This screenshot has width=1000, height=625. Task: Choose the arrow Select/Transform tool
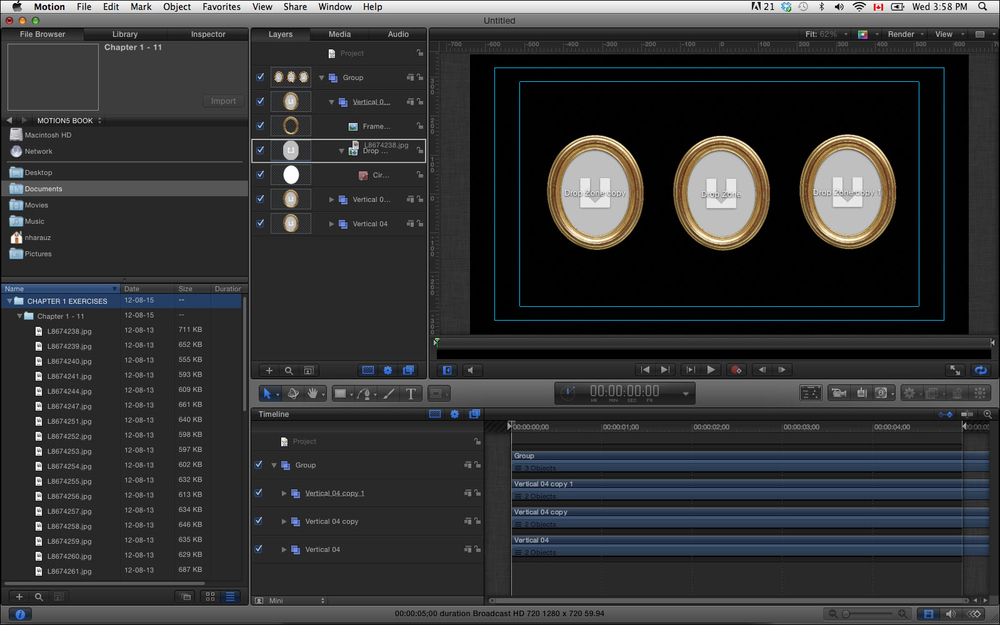coord(267,394)
